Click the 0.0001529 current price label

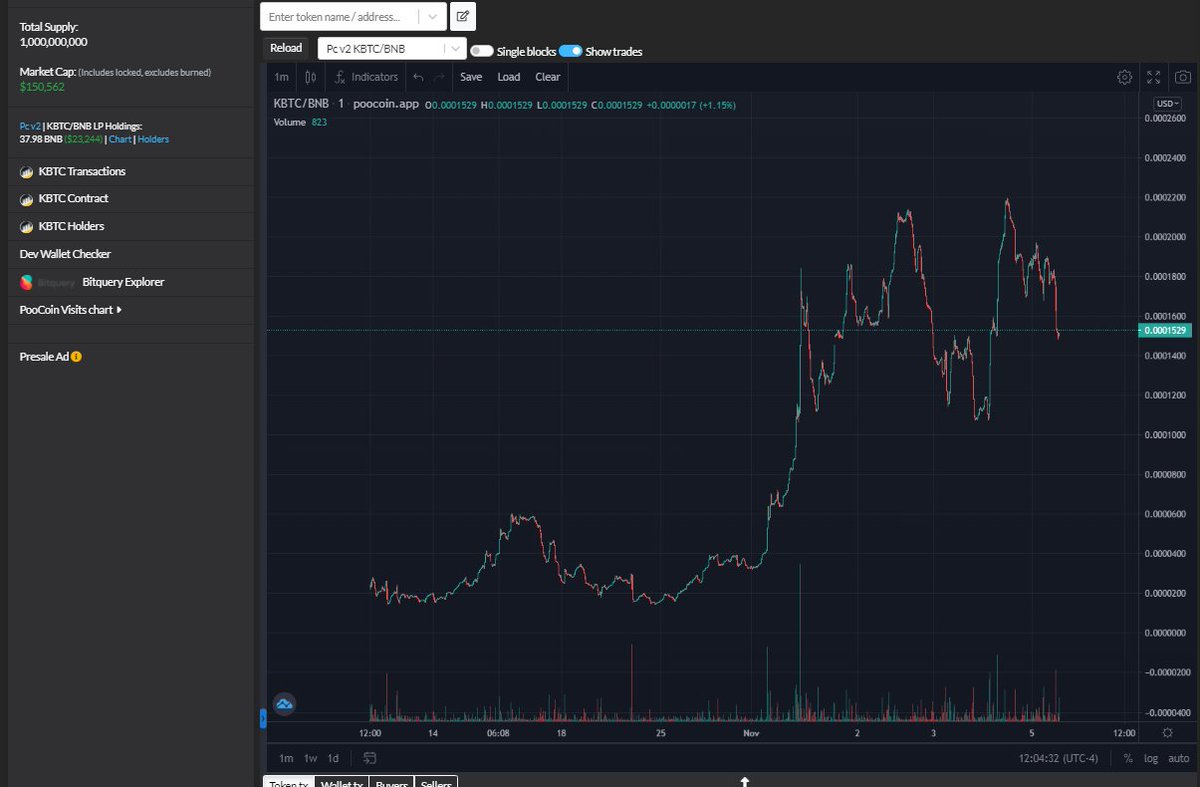coord(1166,330)
